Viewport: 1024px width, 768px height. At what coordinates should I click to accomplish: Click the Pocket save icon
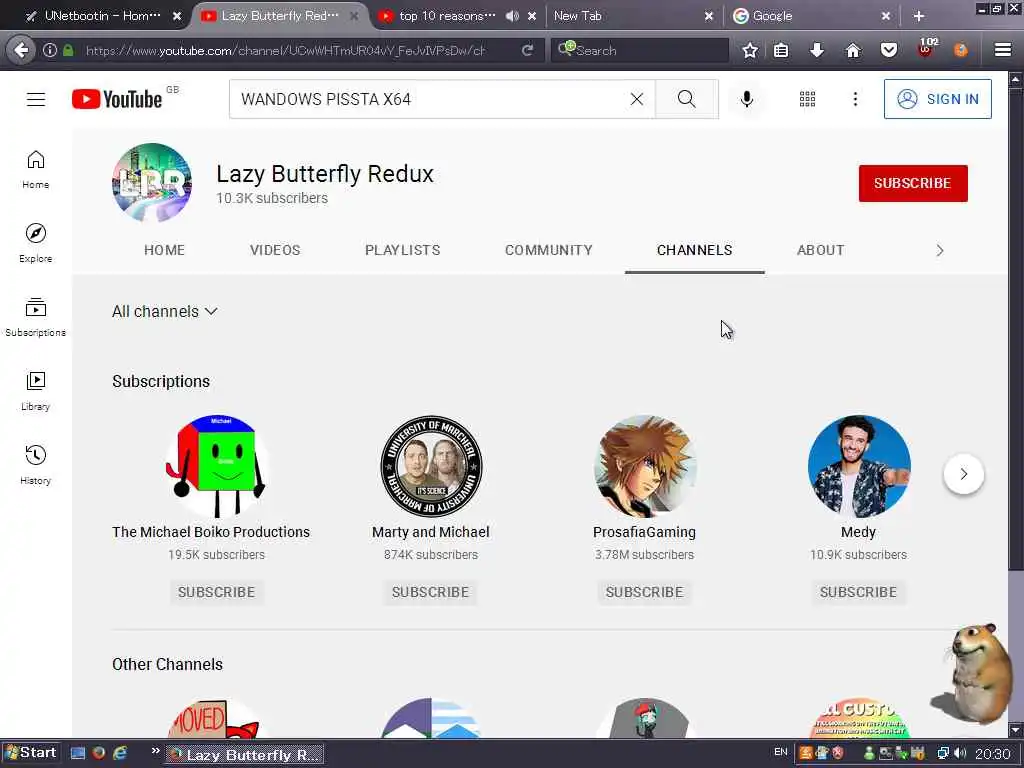pyautogui.click(x=889, y=50)
